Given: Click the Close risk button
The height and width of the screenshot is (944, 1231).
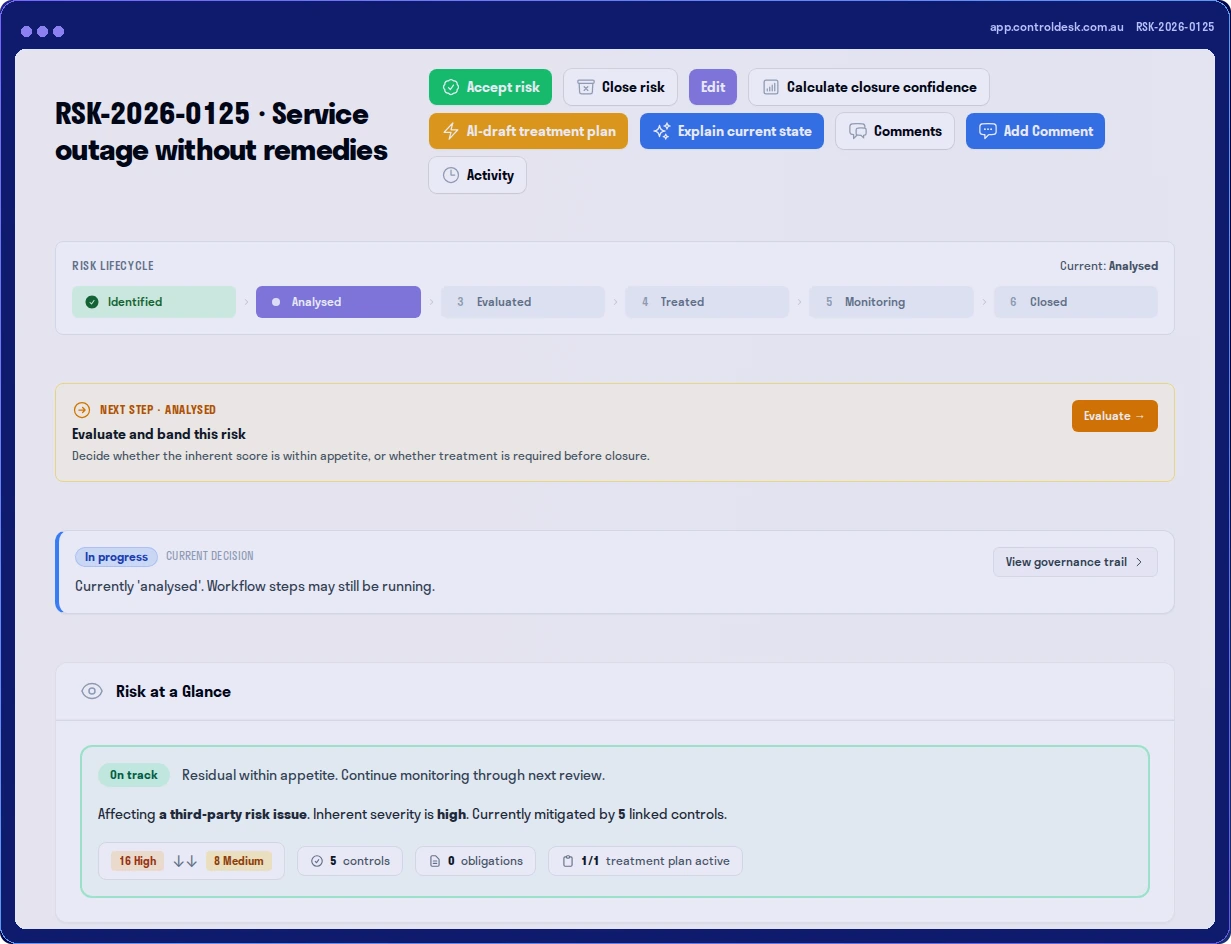Looking at the screenshot, I should pos(620,87).
